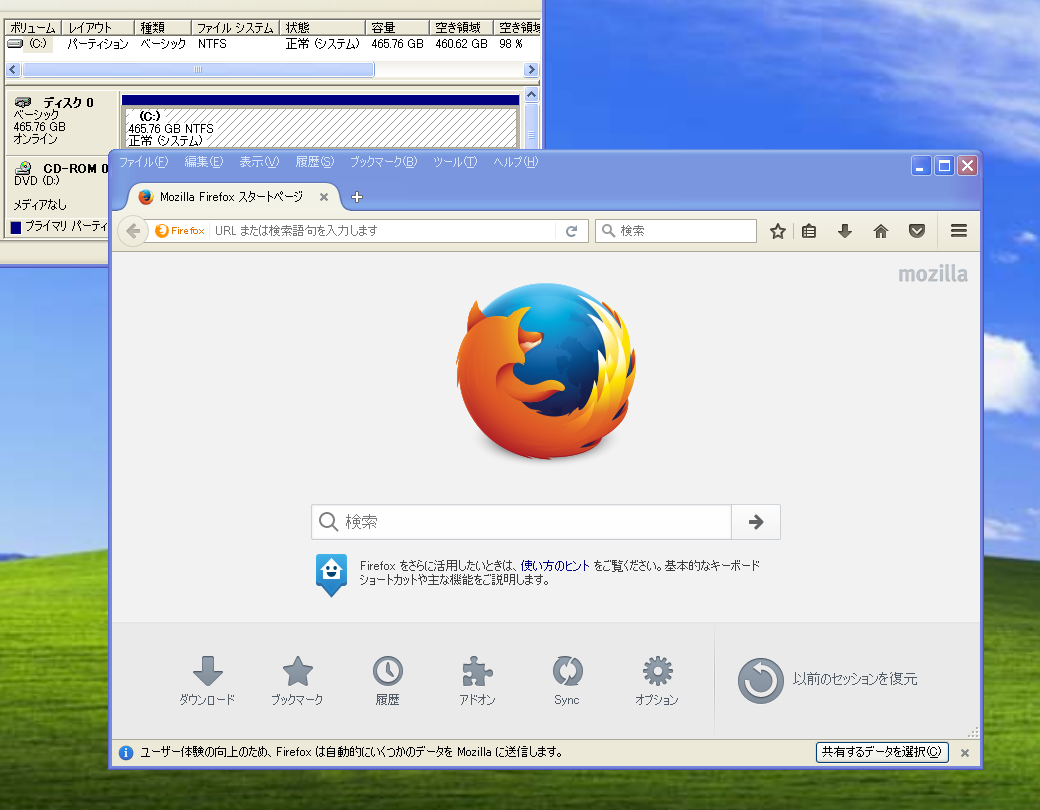
Task: Close the Mozilla Firefox スタートページ tab
Action: [324, 197]
